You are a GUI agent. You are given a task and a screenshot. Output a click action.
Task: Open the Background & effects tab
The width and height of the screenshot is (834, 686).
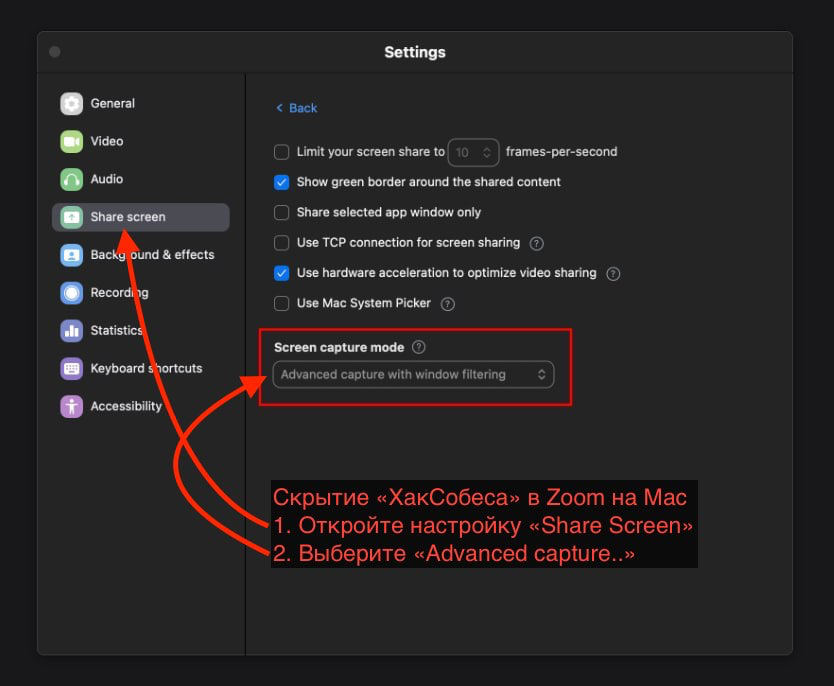[140, 255]
